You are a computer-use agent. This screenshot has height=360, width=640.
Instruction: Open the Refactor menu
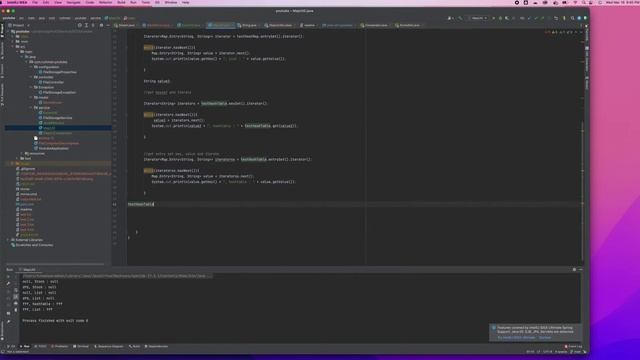click(105, 2)
